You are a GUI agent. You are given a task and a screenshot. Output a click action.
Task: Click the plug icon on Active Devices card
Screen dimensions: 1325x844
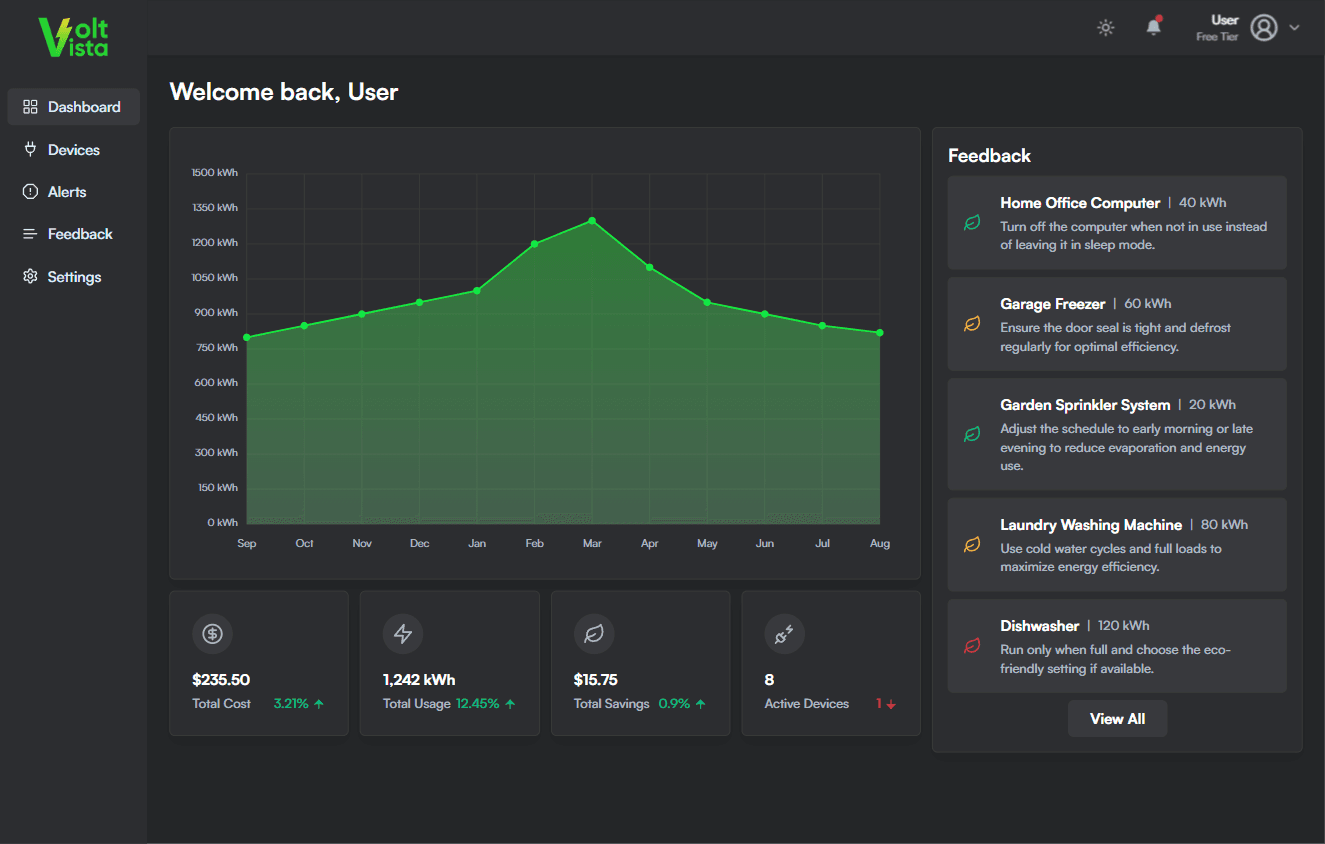785,633
